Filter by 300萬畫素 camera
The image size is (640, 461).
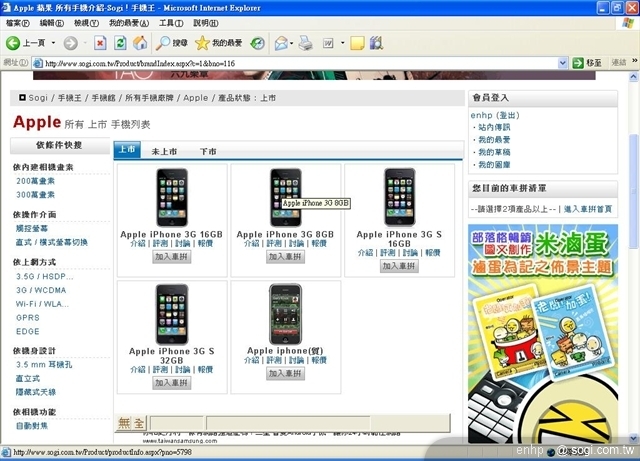coord(36,195)
